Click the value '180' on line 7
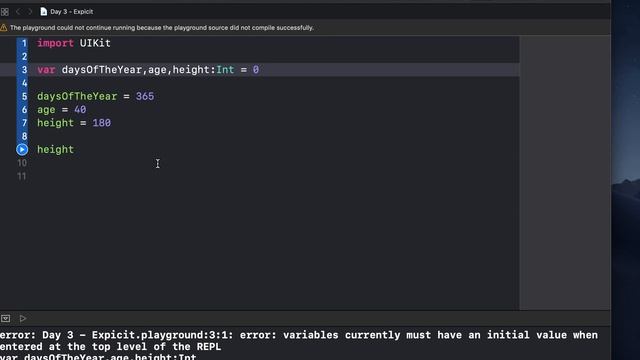The height and width of the screenshot is (360, 640). coord(102,123)
